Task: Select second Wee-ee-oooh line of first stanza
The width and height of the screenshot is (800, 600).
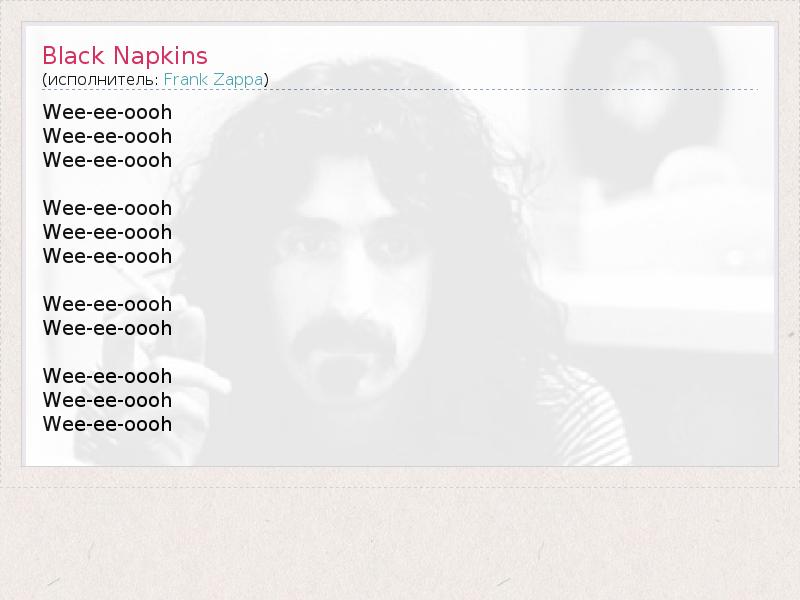Action: 107,136
